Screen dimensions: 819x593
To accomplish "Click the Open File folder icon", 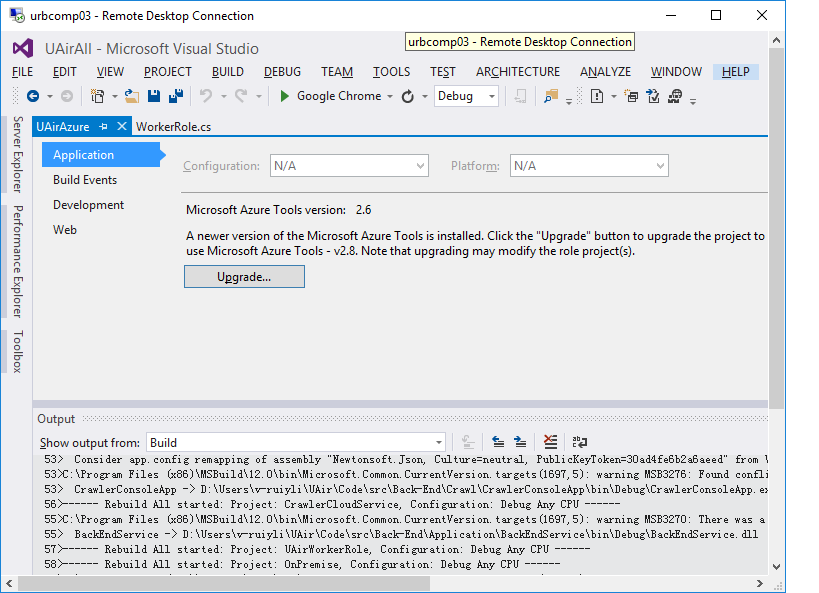I will click(x=133, y=96).
